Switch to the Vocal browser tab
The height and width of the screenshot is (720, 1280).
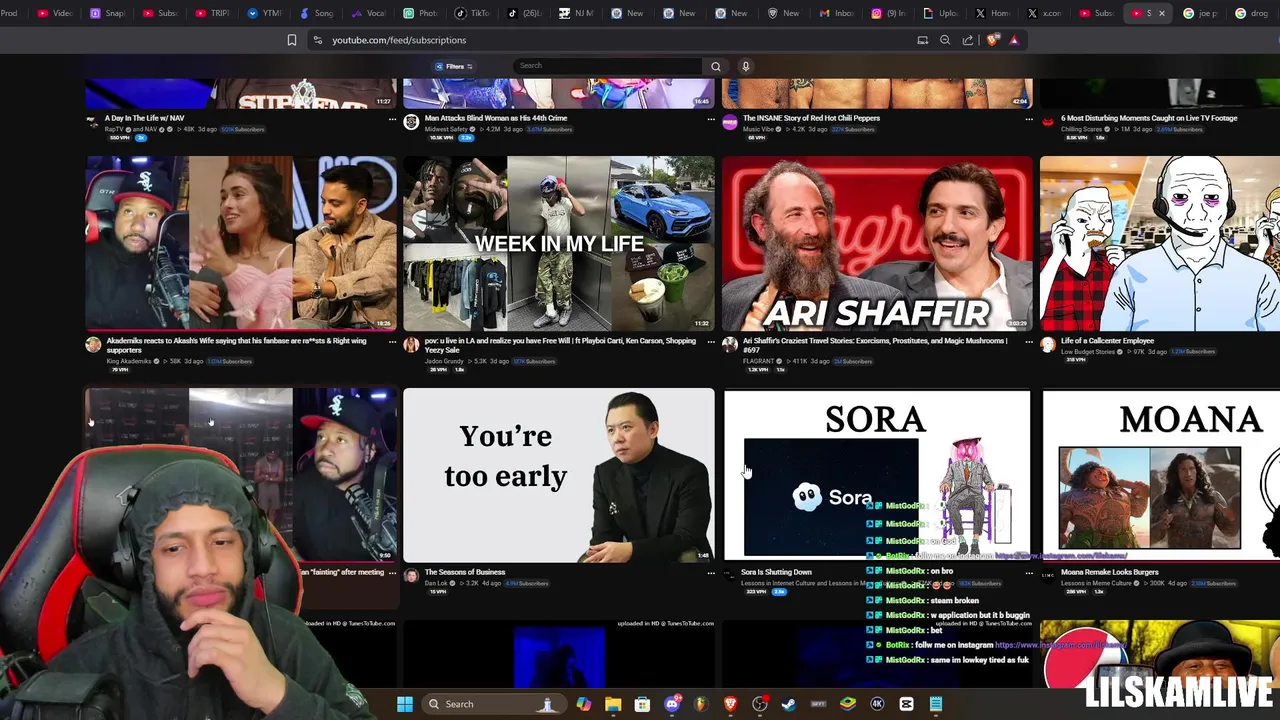(x=368, y=13)
